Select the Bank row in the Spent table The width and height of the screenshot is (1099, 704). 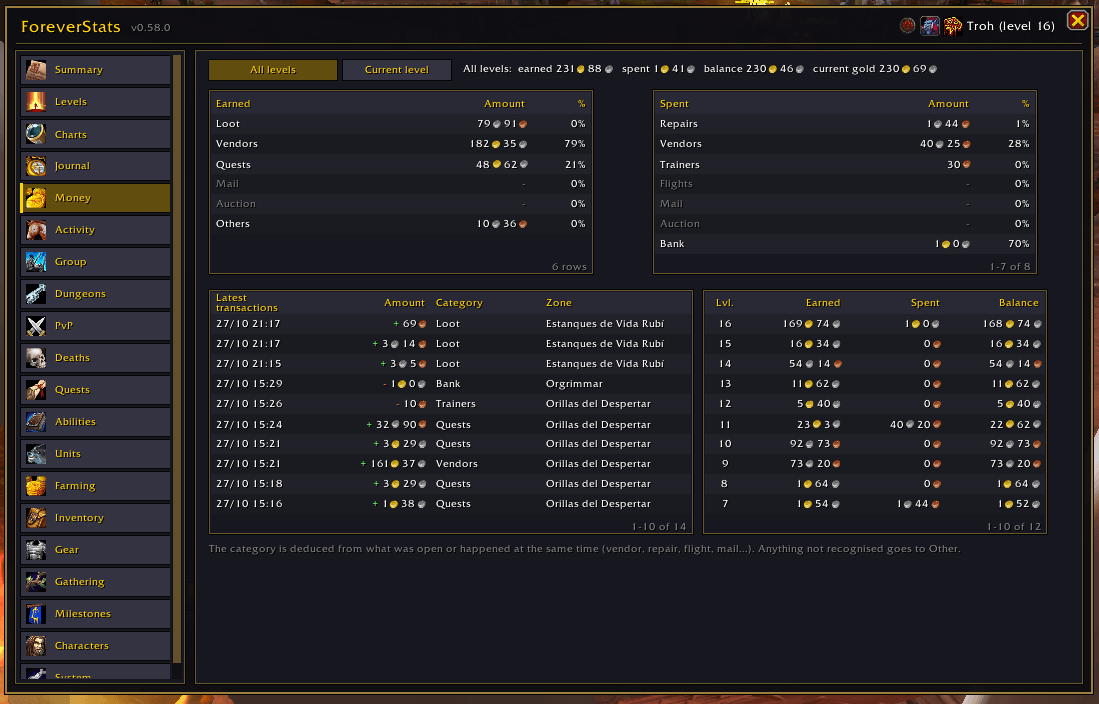click(x=845, y=244)
